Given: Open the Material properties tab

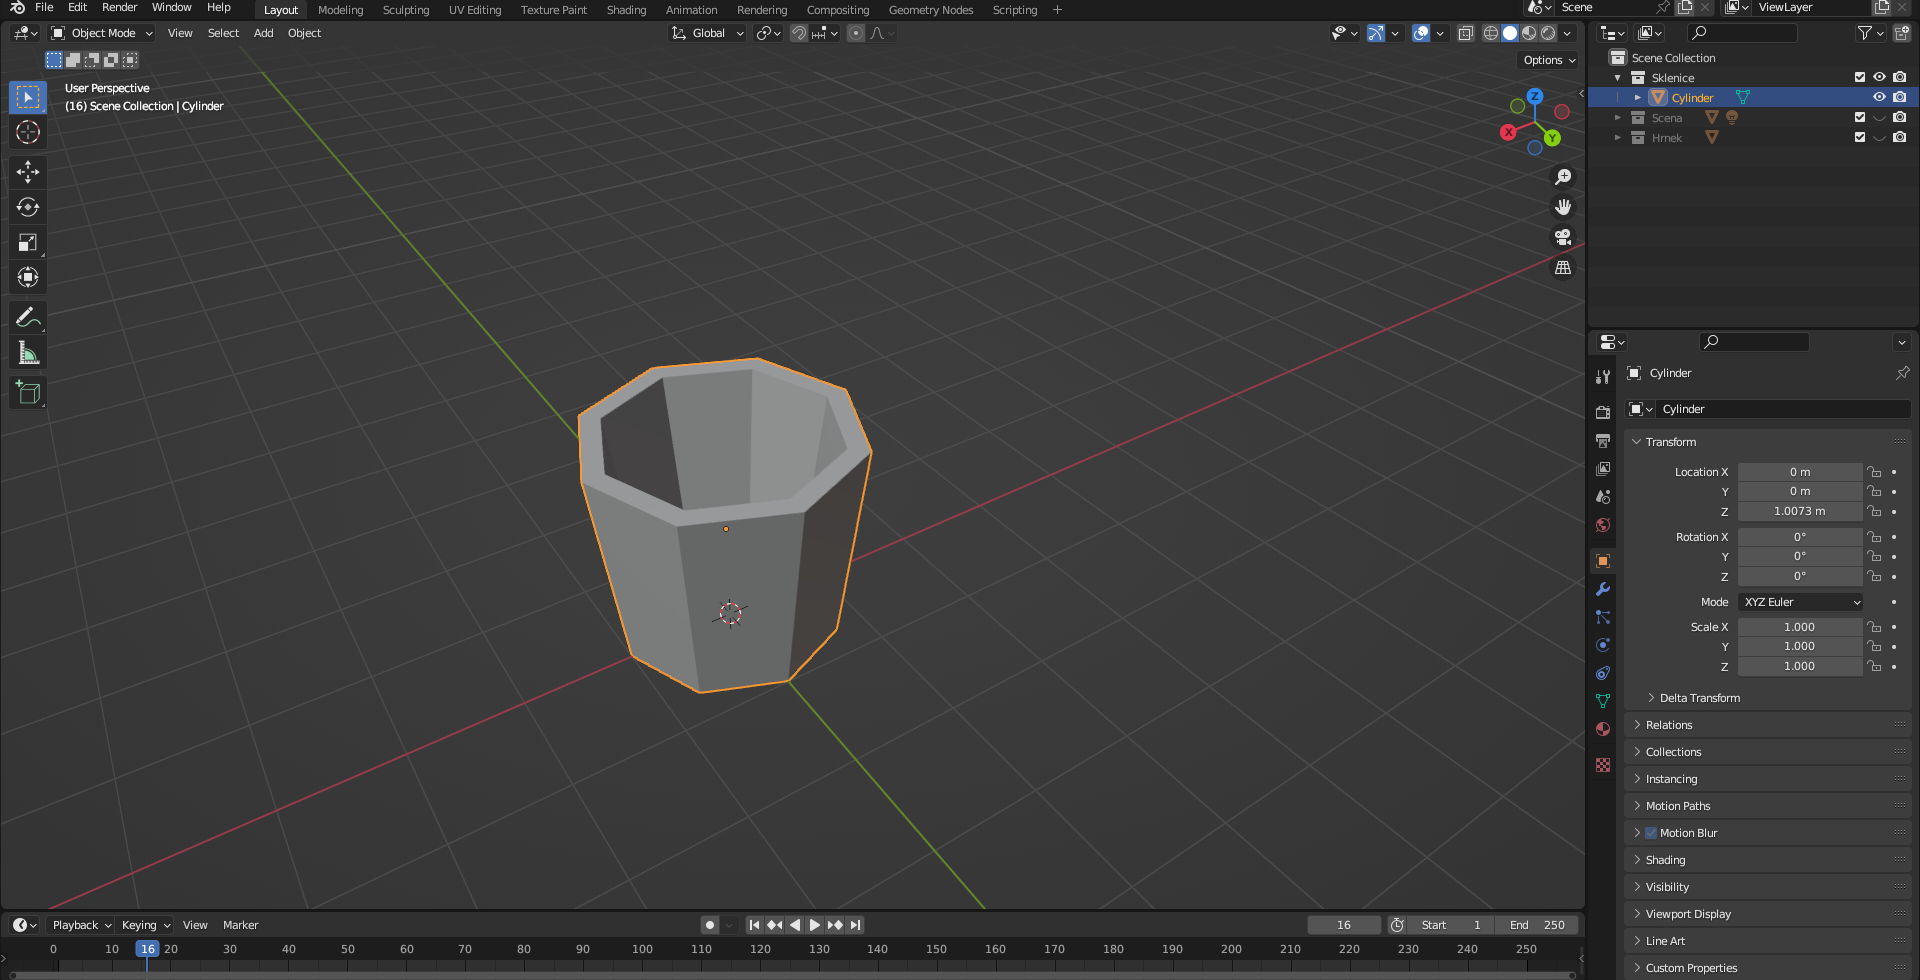Looking at the screenshot, I should point(1603,729).
